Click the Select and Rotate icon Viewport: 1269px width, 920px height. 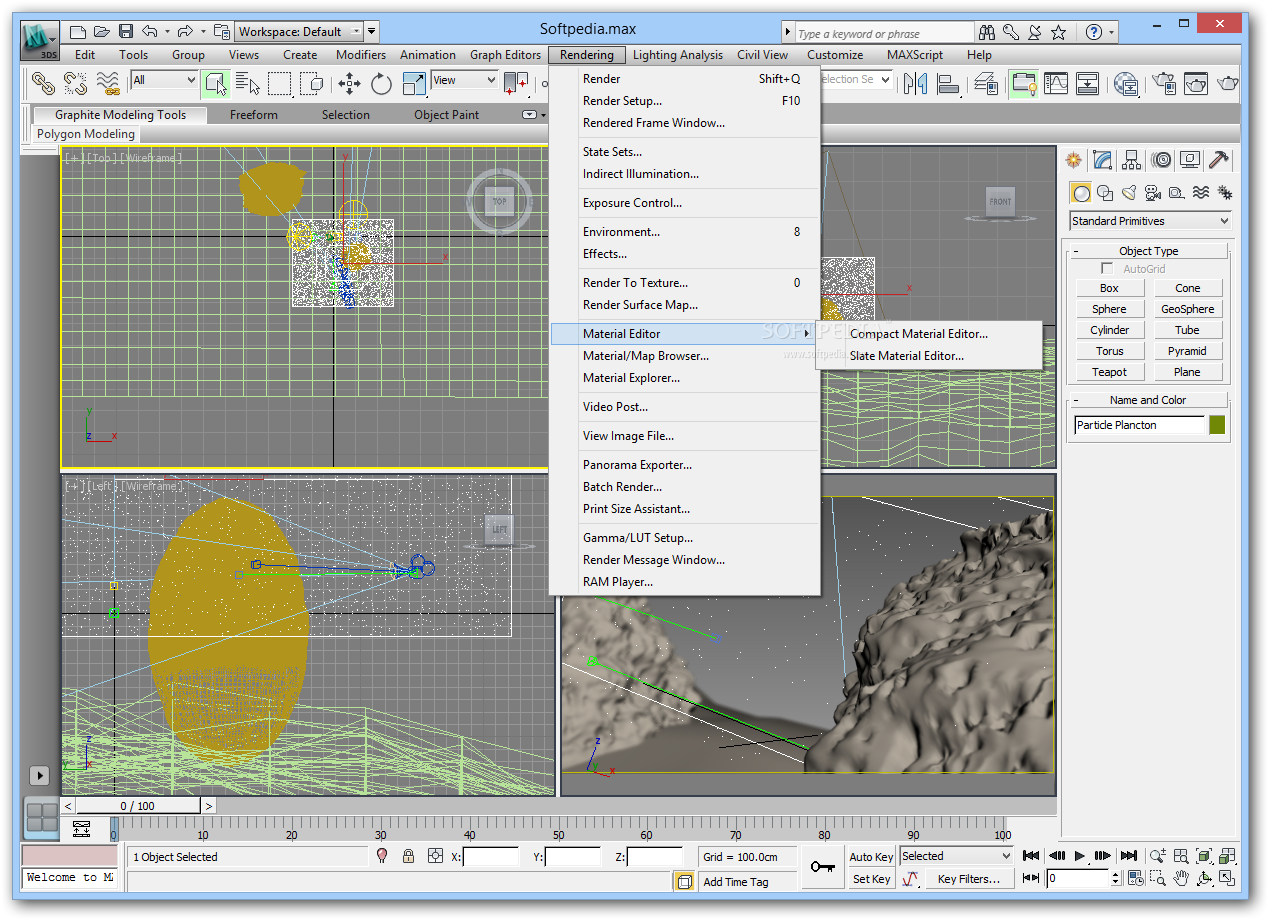coord(381,82)
